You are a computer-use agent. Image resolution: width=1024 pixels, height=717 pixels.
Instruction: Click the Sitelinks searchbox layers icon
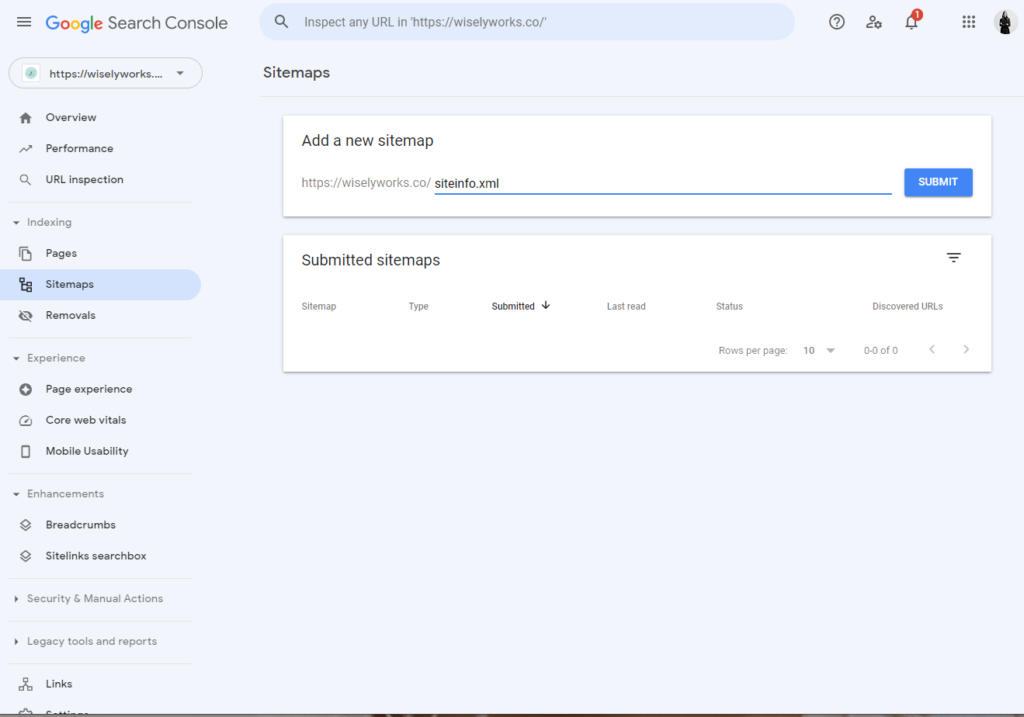tap(25, 556)
